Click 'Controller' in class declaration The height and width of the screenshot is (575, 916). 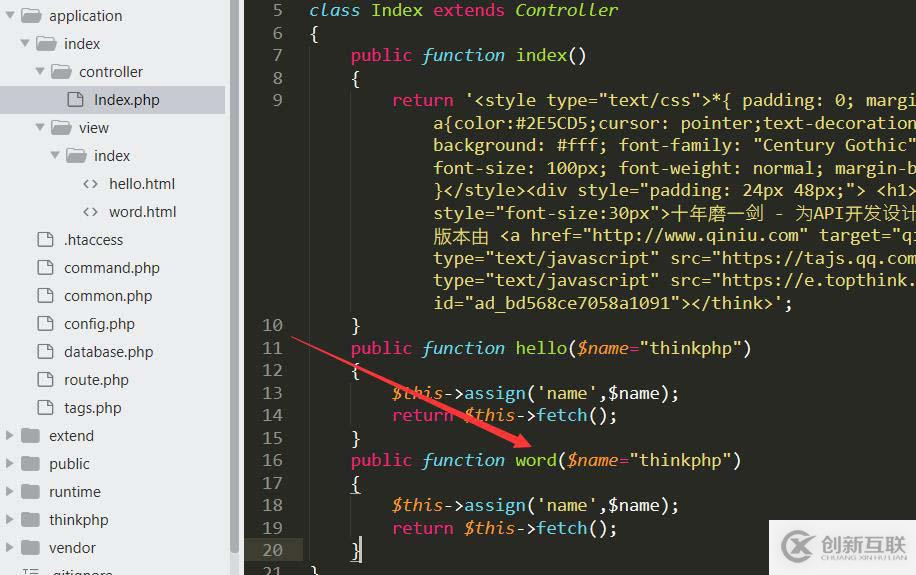(566, 10)
